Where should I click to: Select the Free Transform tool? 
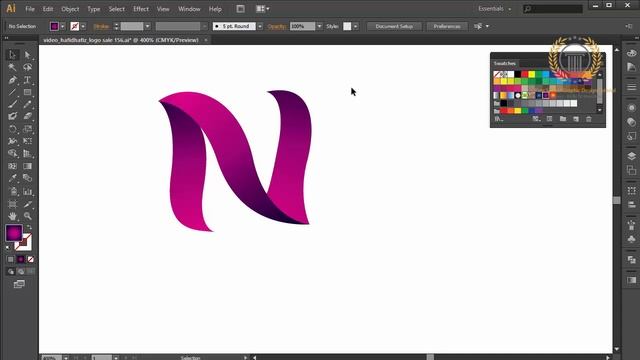27,141
